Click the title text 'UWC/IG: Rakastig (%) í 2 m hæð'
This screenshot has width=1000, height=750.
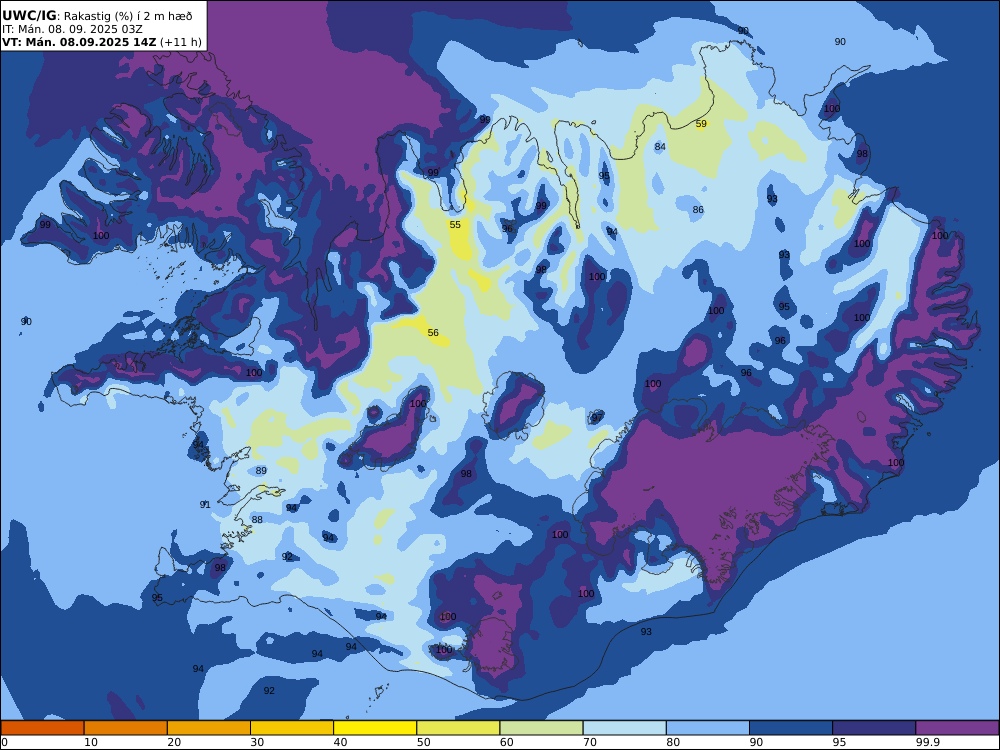pyautogui.click(x=97, y=16)
